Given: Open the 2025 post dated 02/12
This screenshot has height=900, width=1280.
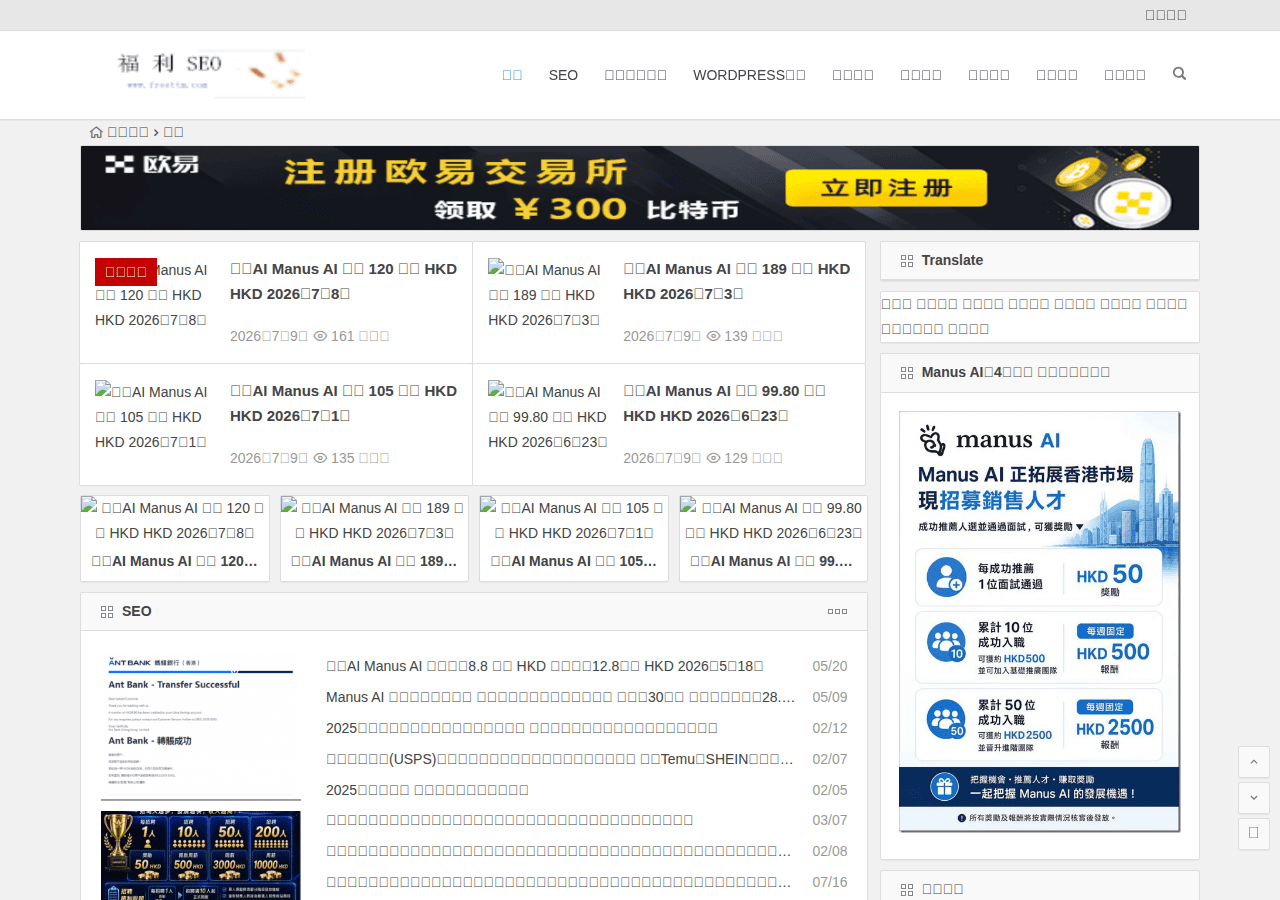Looking at the screenshot, I should pyautogui.click(x=522, y=728).
